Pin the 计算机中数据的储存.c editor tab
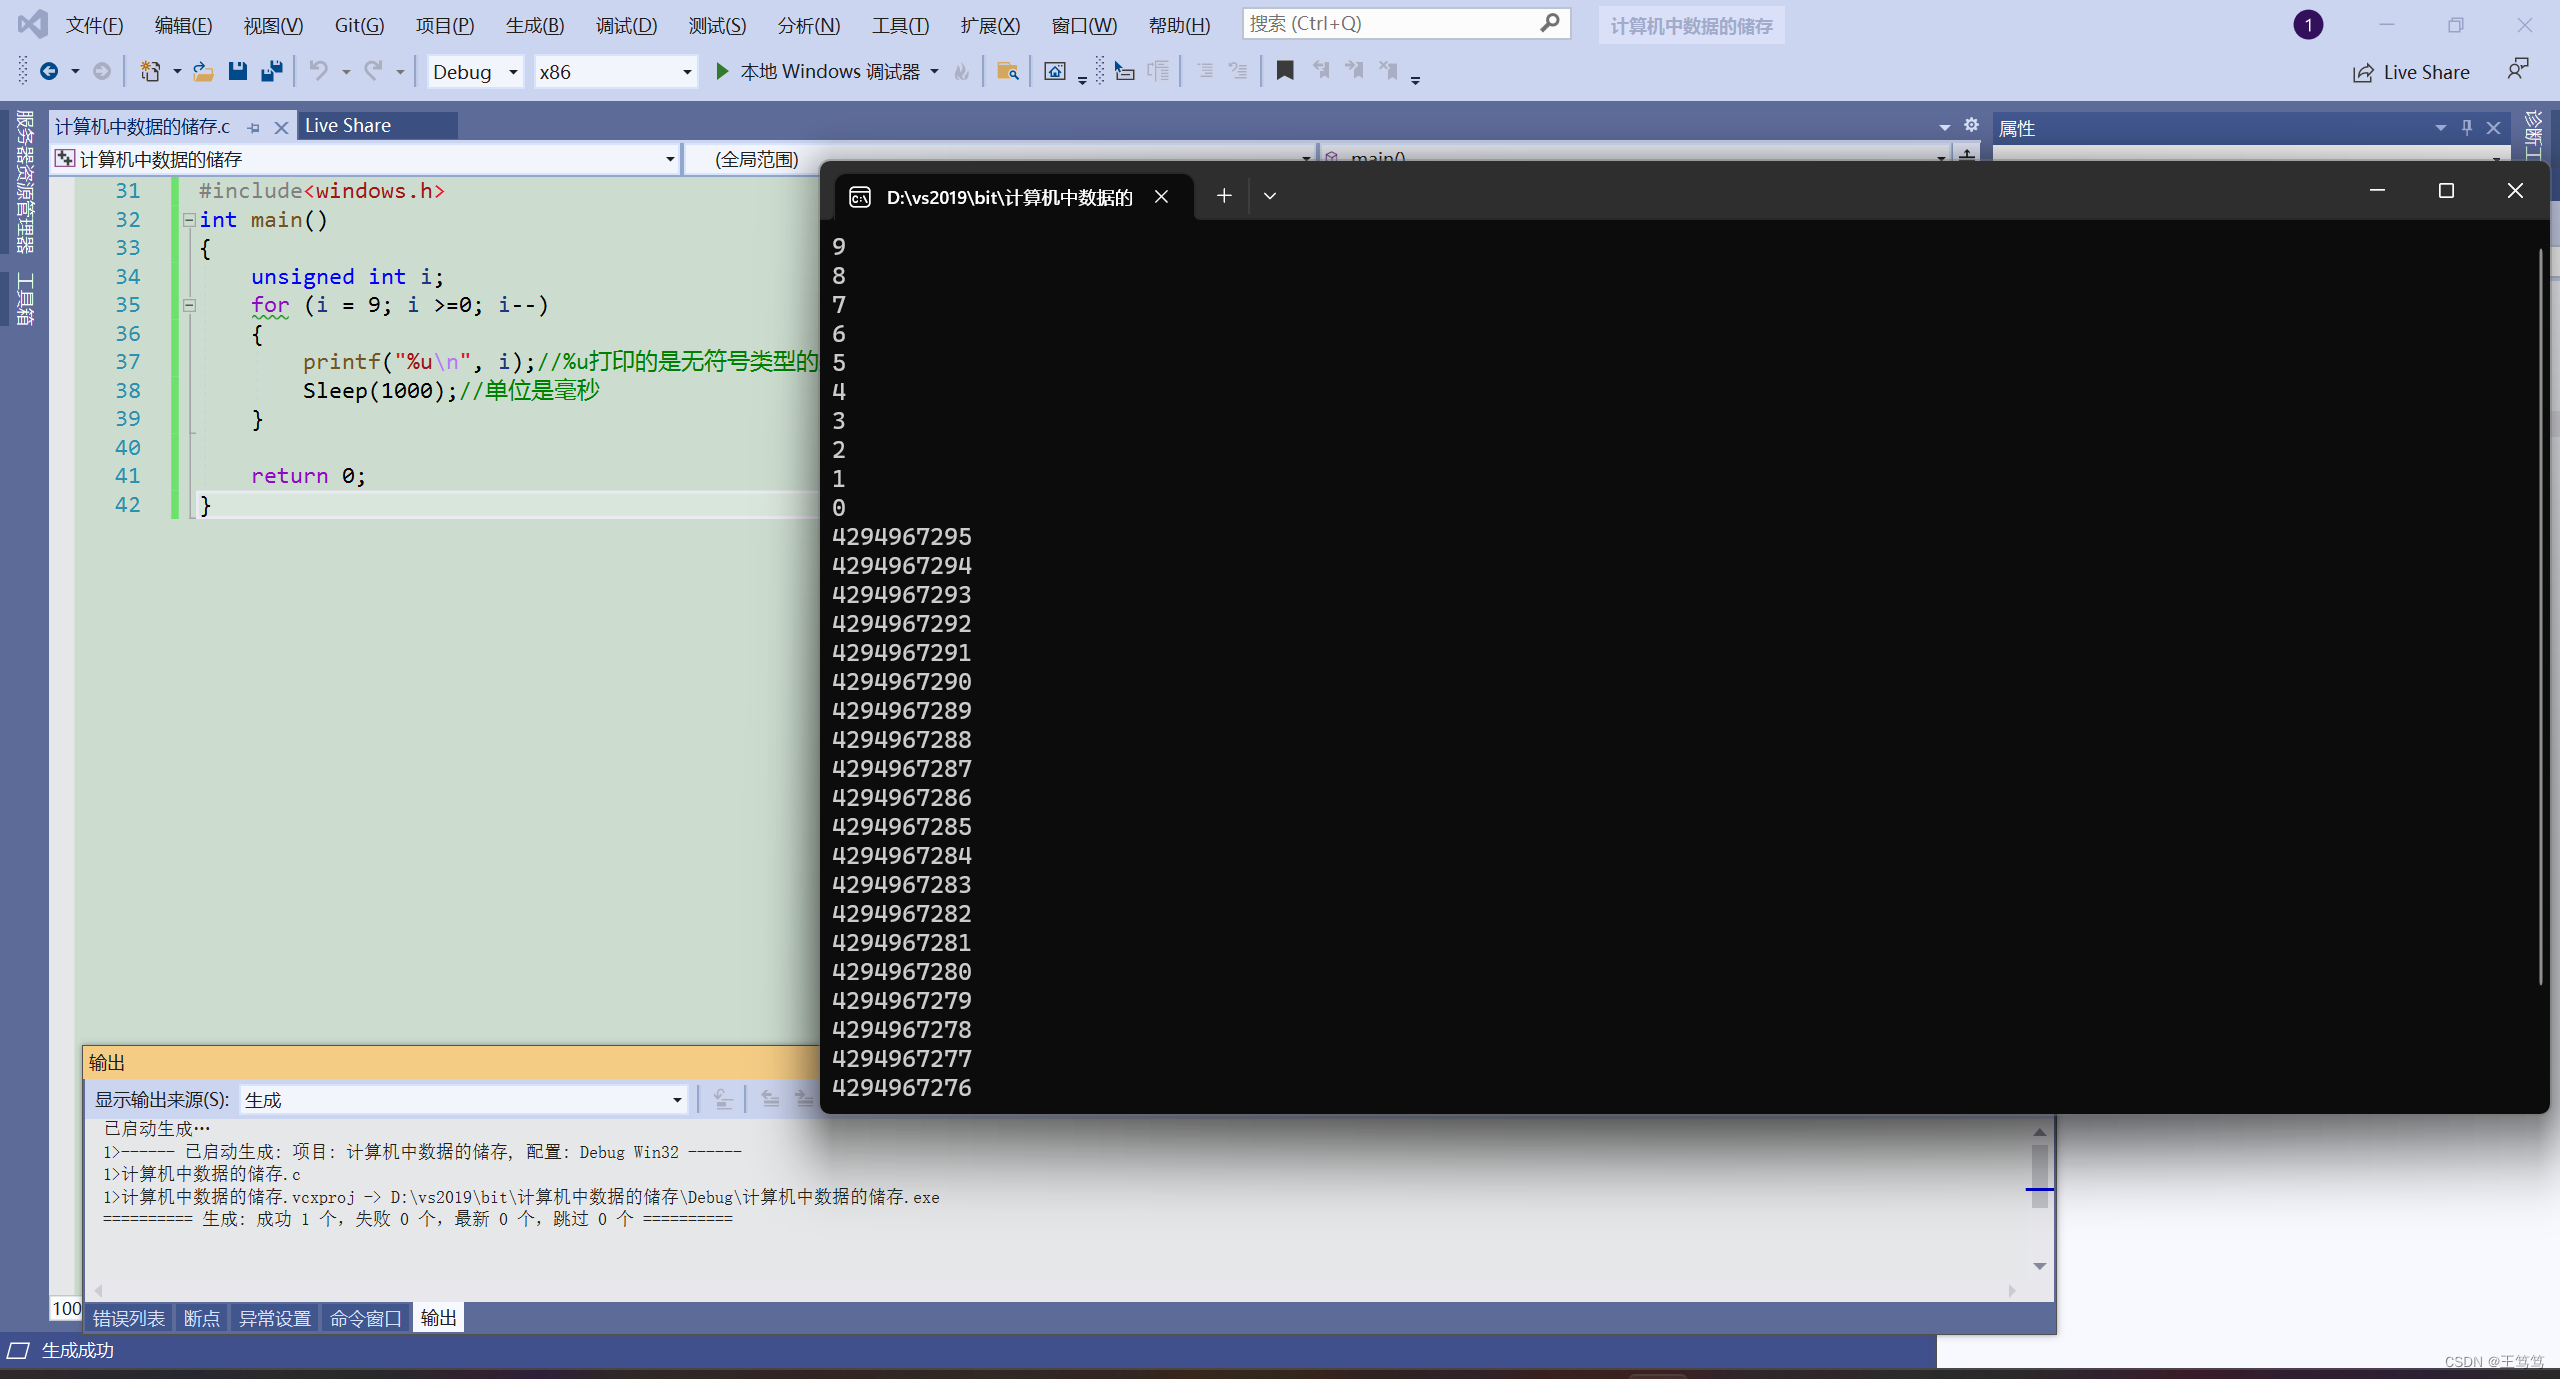 (253, 127)
